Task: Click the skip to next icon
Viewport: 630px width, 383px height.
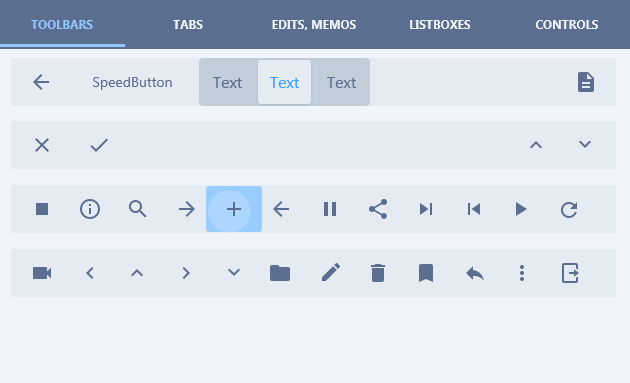Action: (x=426, y=209)
